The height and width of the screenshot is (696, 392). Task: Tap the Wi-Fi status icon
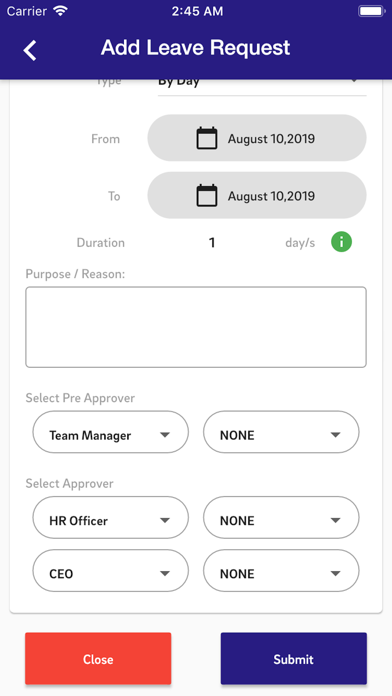point(60,11)
